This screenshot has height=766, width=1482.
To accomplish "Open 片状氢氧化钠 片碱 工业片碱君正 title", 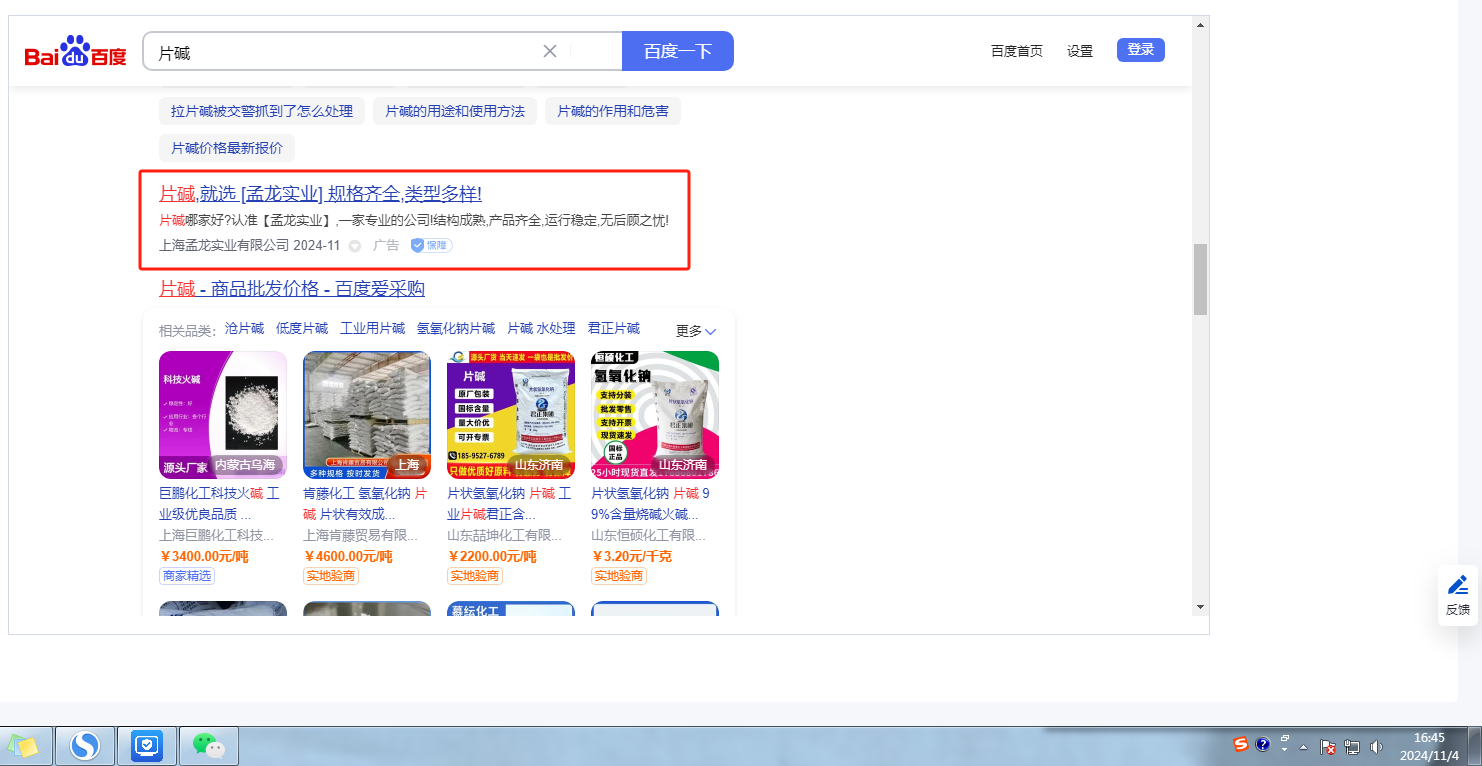I will click(509, 504).
